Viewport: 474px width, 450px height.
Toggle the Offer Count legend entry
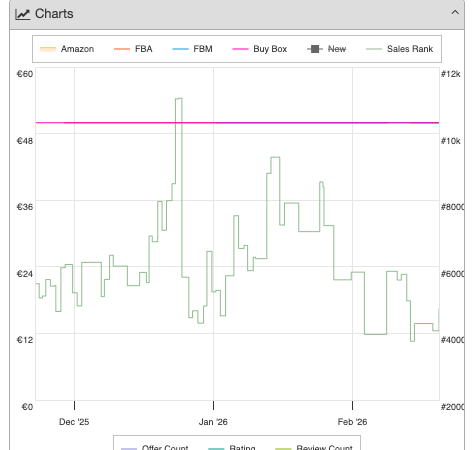(154, 447)
